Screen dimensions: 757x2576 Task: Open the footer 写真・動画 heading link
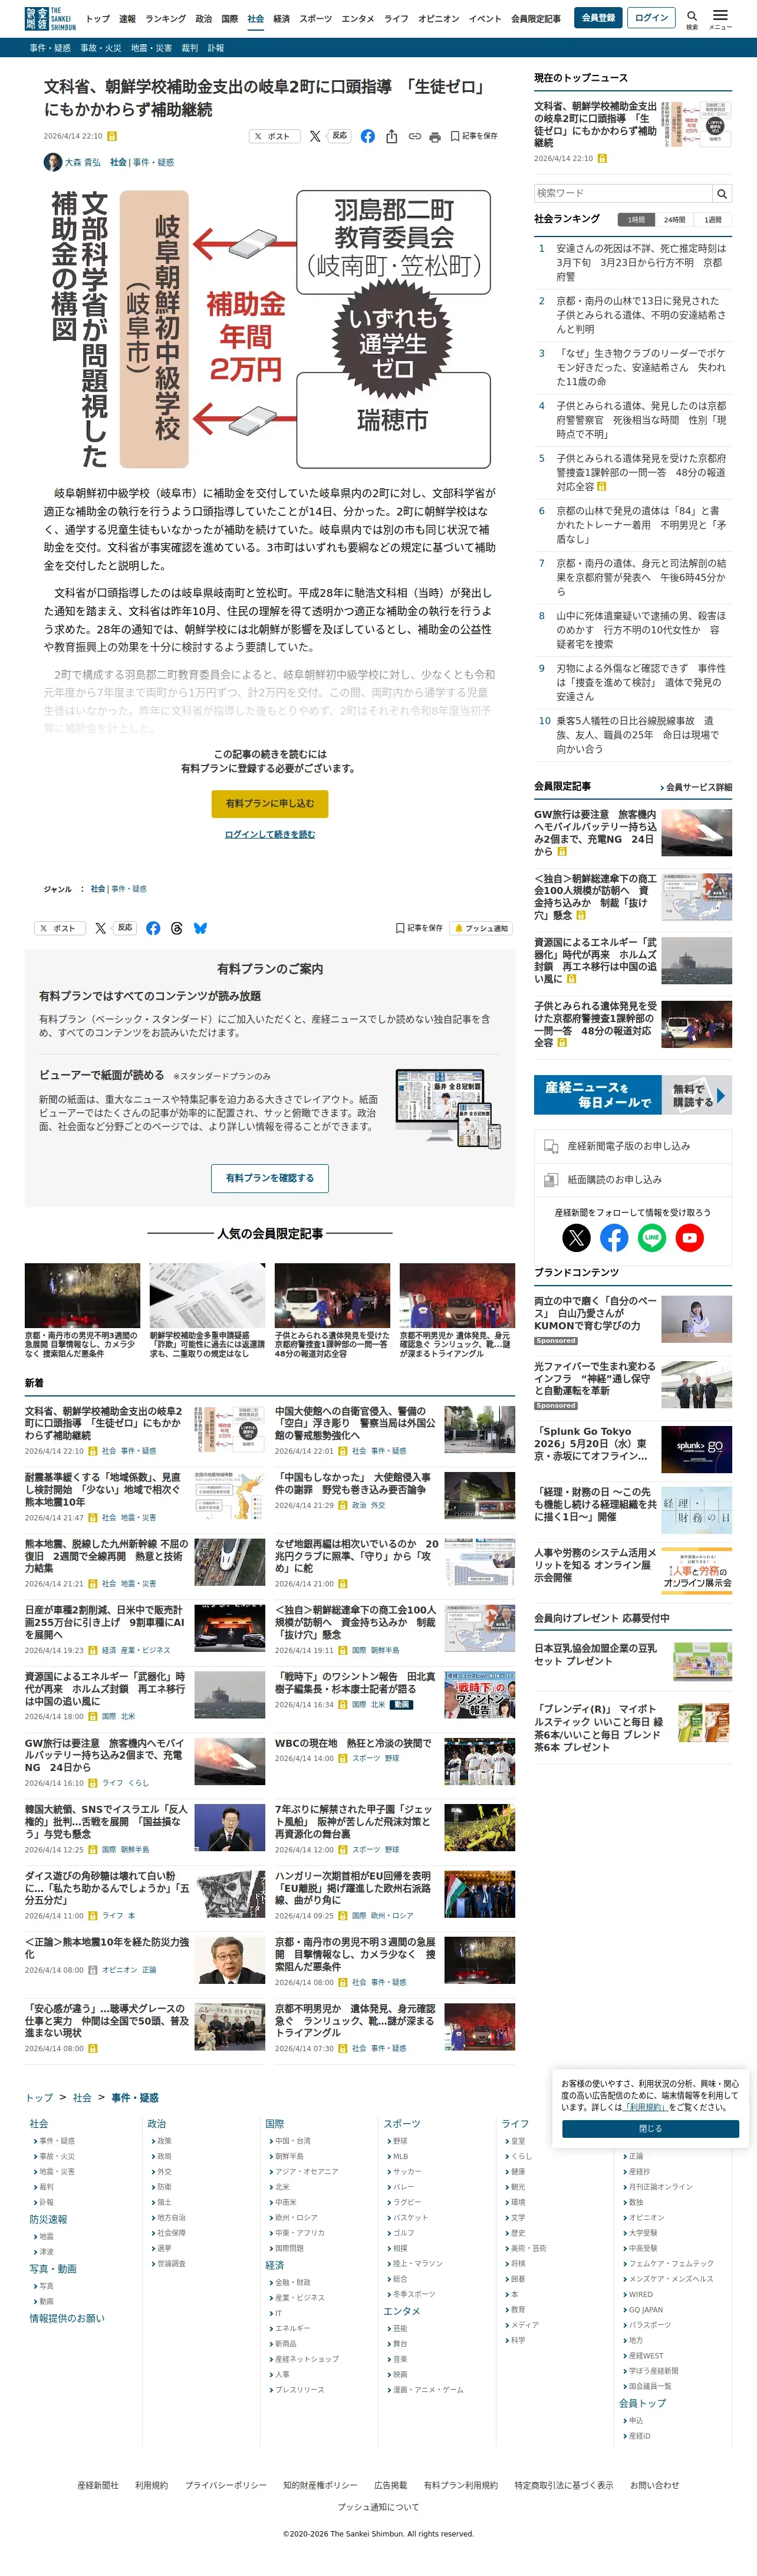(x=53, y=2269)
